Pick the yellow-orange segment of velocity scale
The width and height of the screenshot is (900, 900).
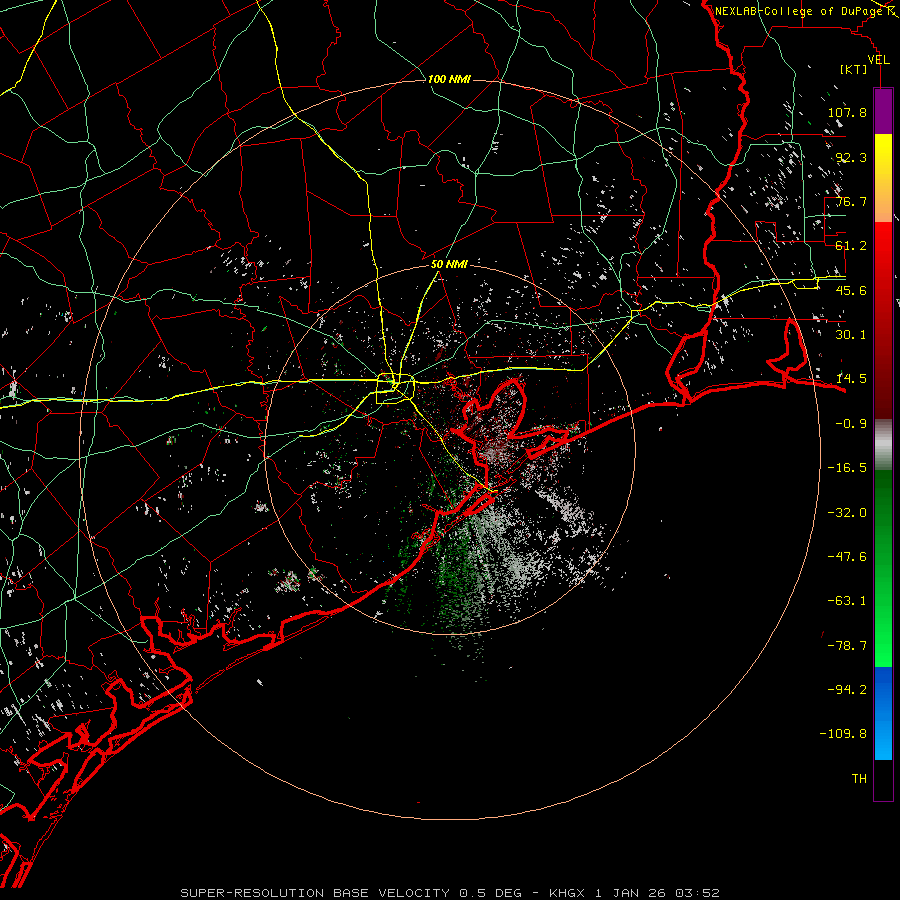tap(883, 178)
